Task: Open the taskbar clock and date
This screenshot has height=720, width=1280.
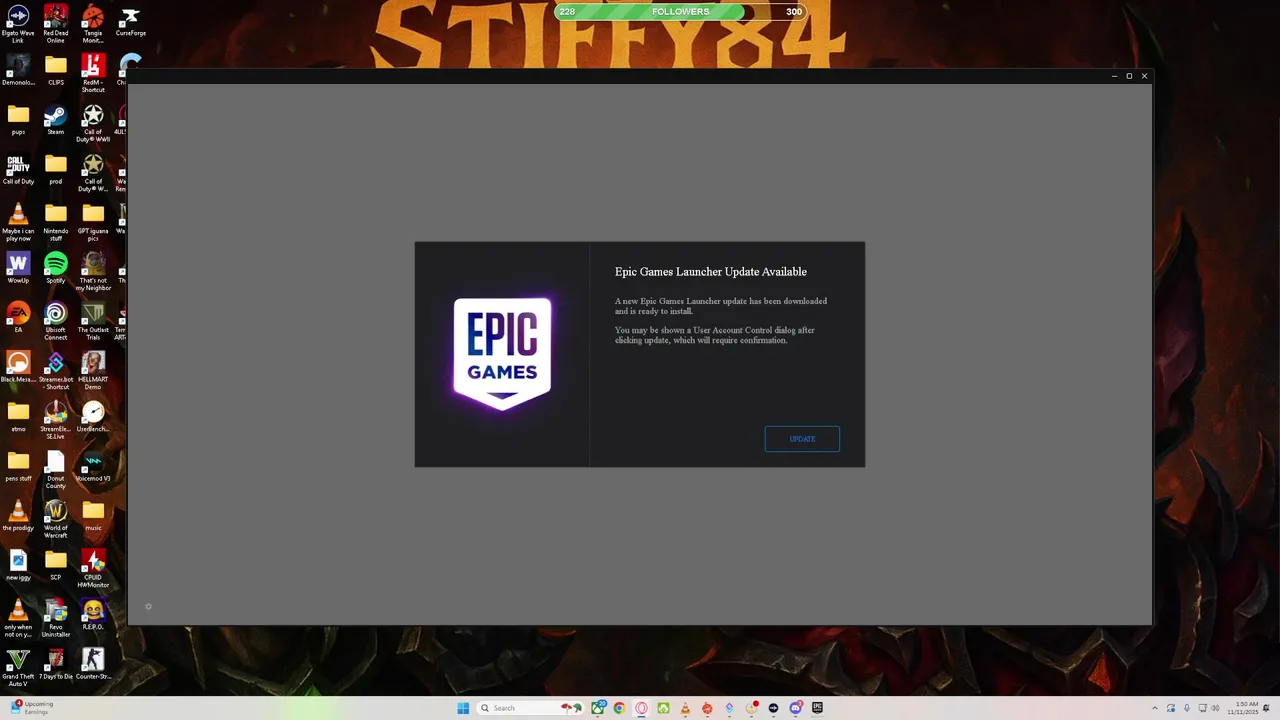Action: pos(1243,708)
